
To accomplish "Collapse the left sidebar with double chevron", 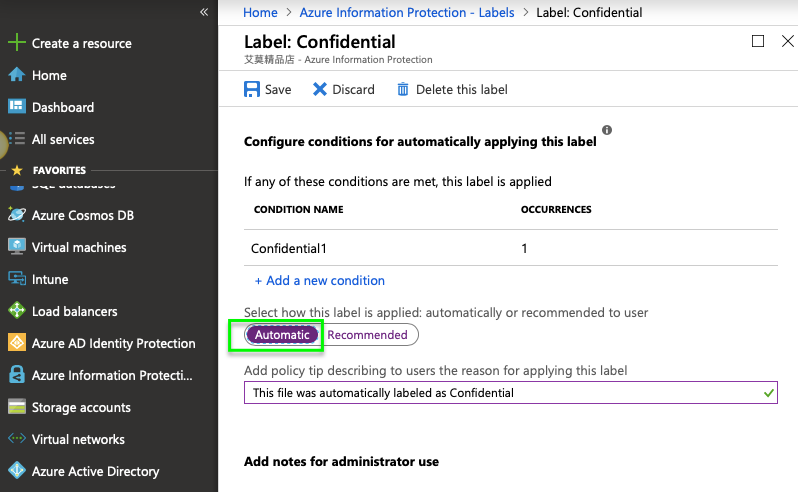I will [x=204, y=12].
